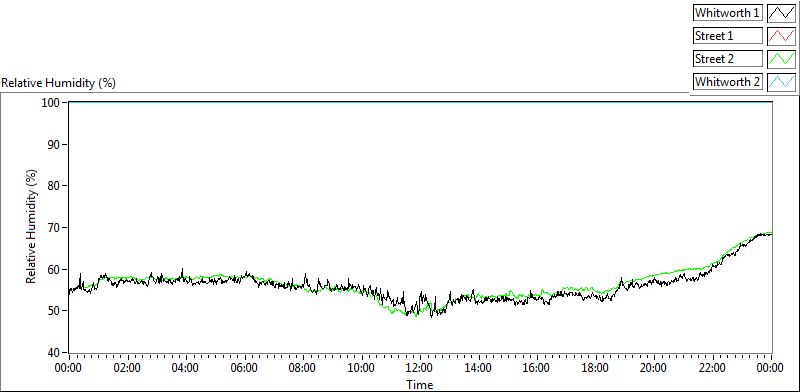Click the Street 1 red line icon

[x=781, y=36]
